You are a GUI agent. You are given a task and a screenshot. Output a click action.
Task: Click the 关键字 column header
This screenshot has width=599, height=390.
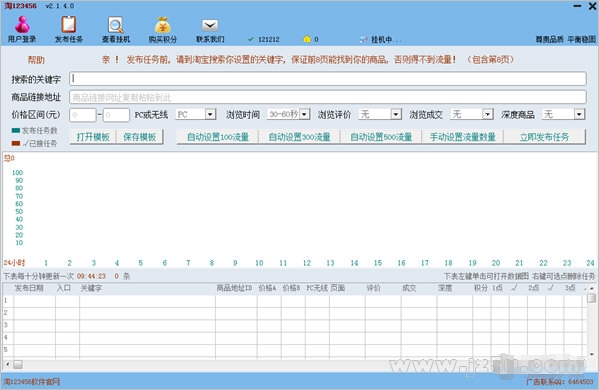point(91,288)
